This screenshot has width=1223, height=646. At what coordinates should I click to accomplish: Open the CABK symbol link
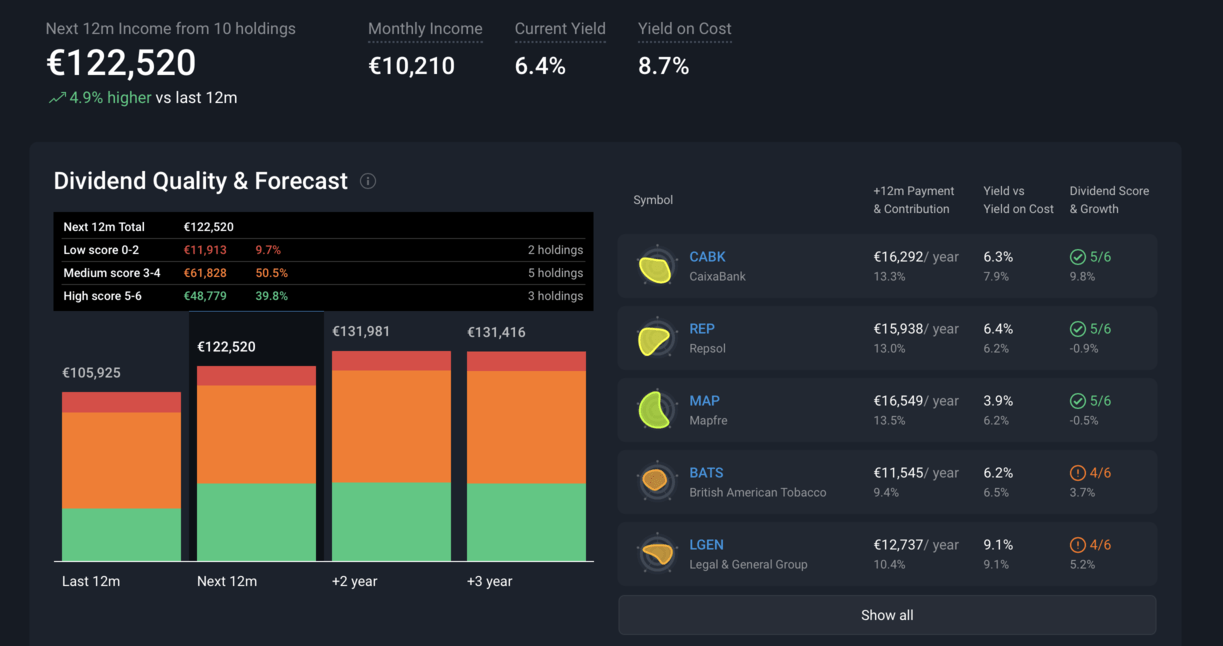(707, 257)
